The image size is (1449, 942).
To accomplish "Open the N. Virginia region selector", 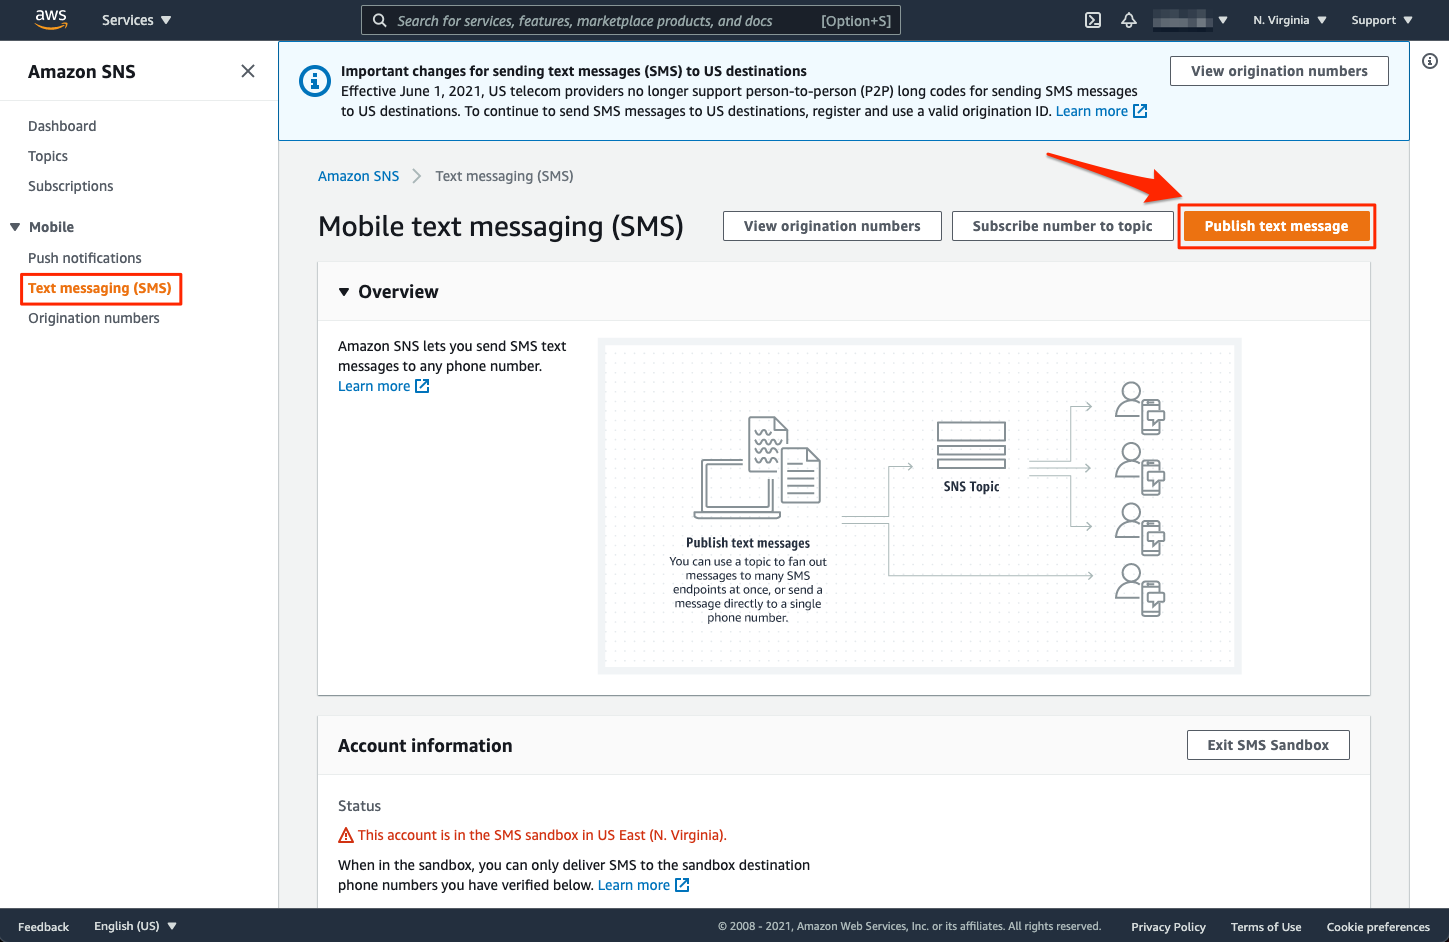I will pyautogui.click(x=1290, y=20).
